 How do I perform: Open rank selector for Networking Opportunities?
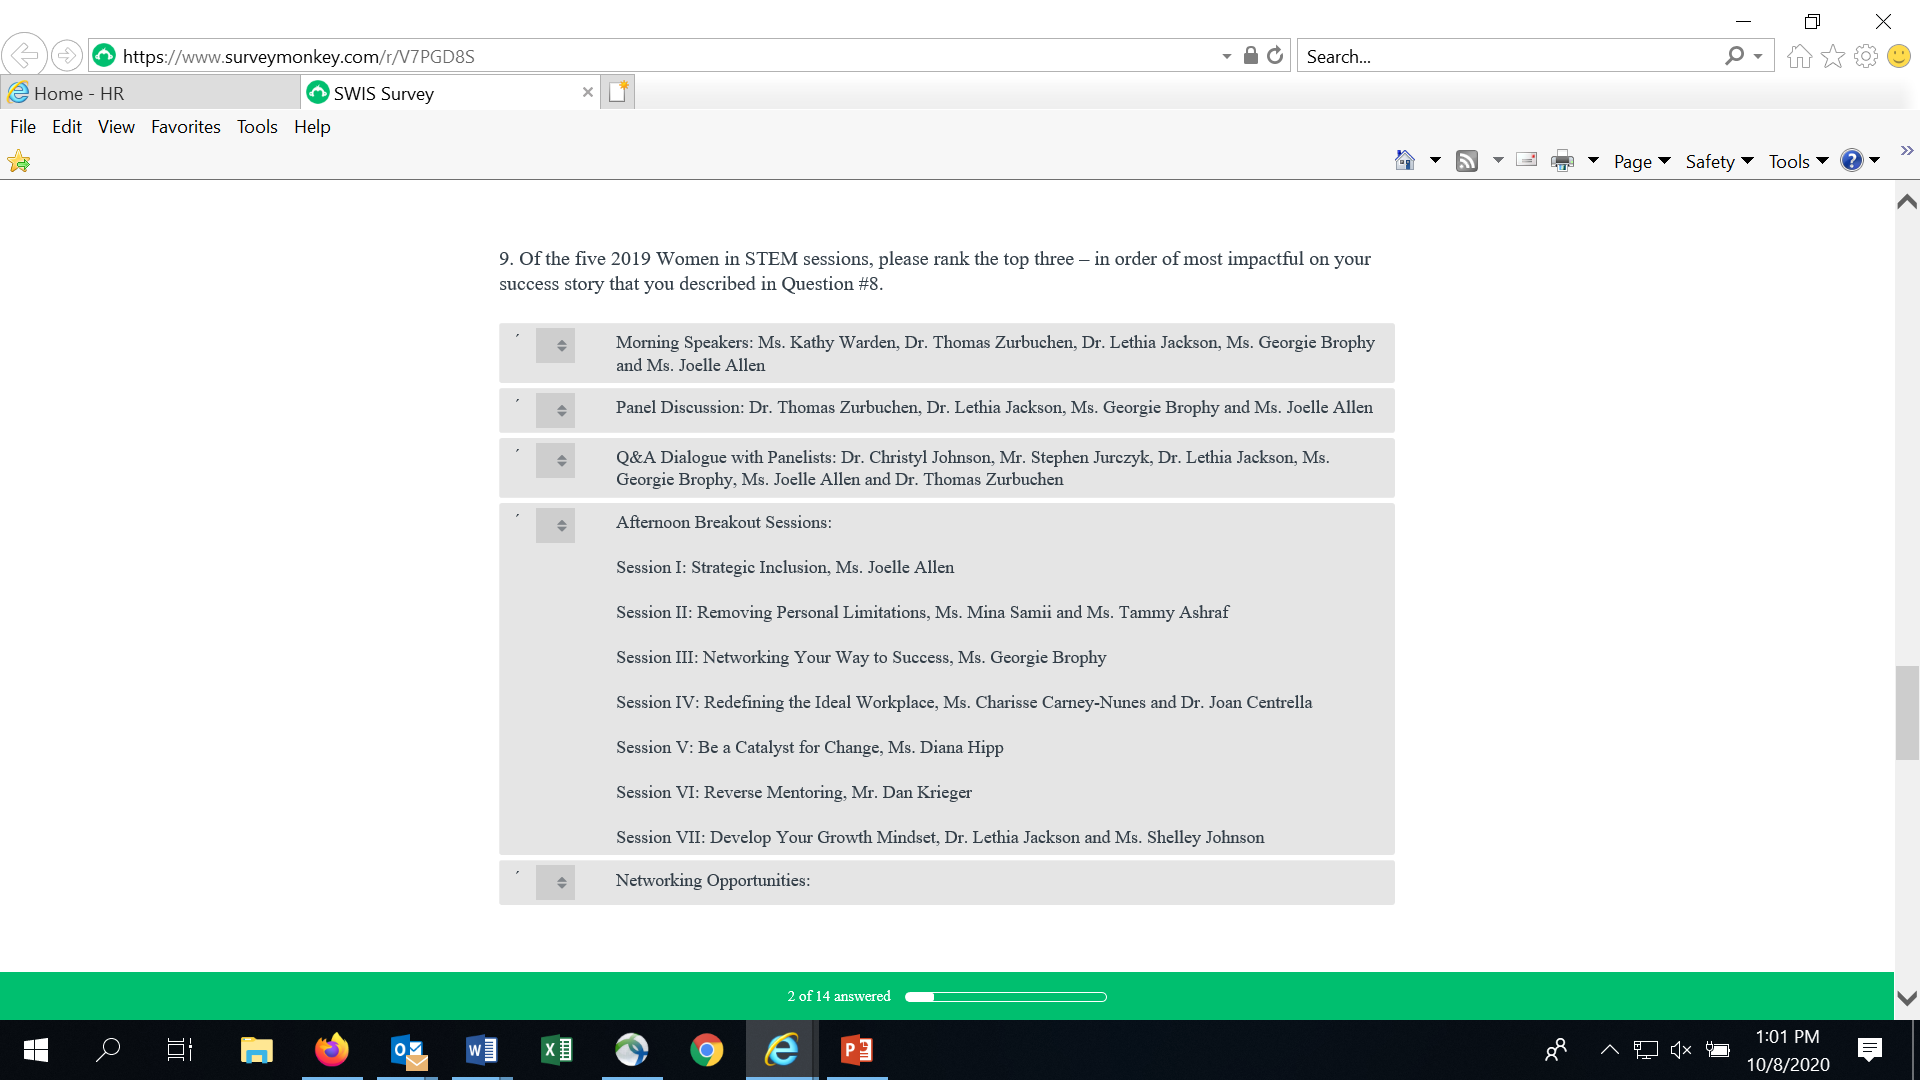(555, 882)
